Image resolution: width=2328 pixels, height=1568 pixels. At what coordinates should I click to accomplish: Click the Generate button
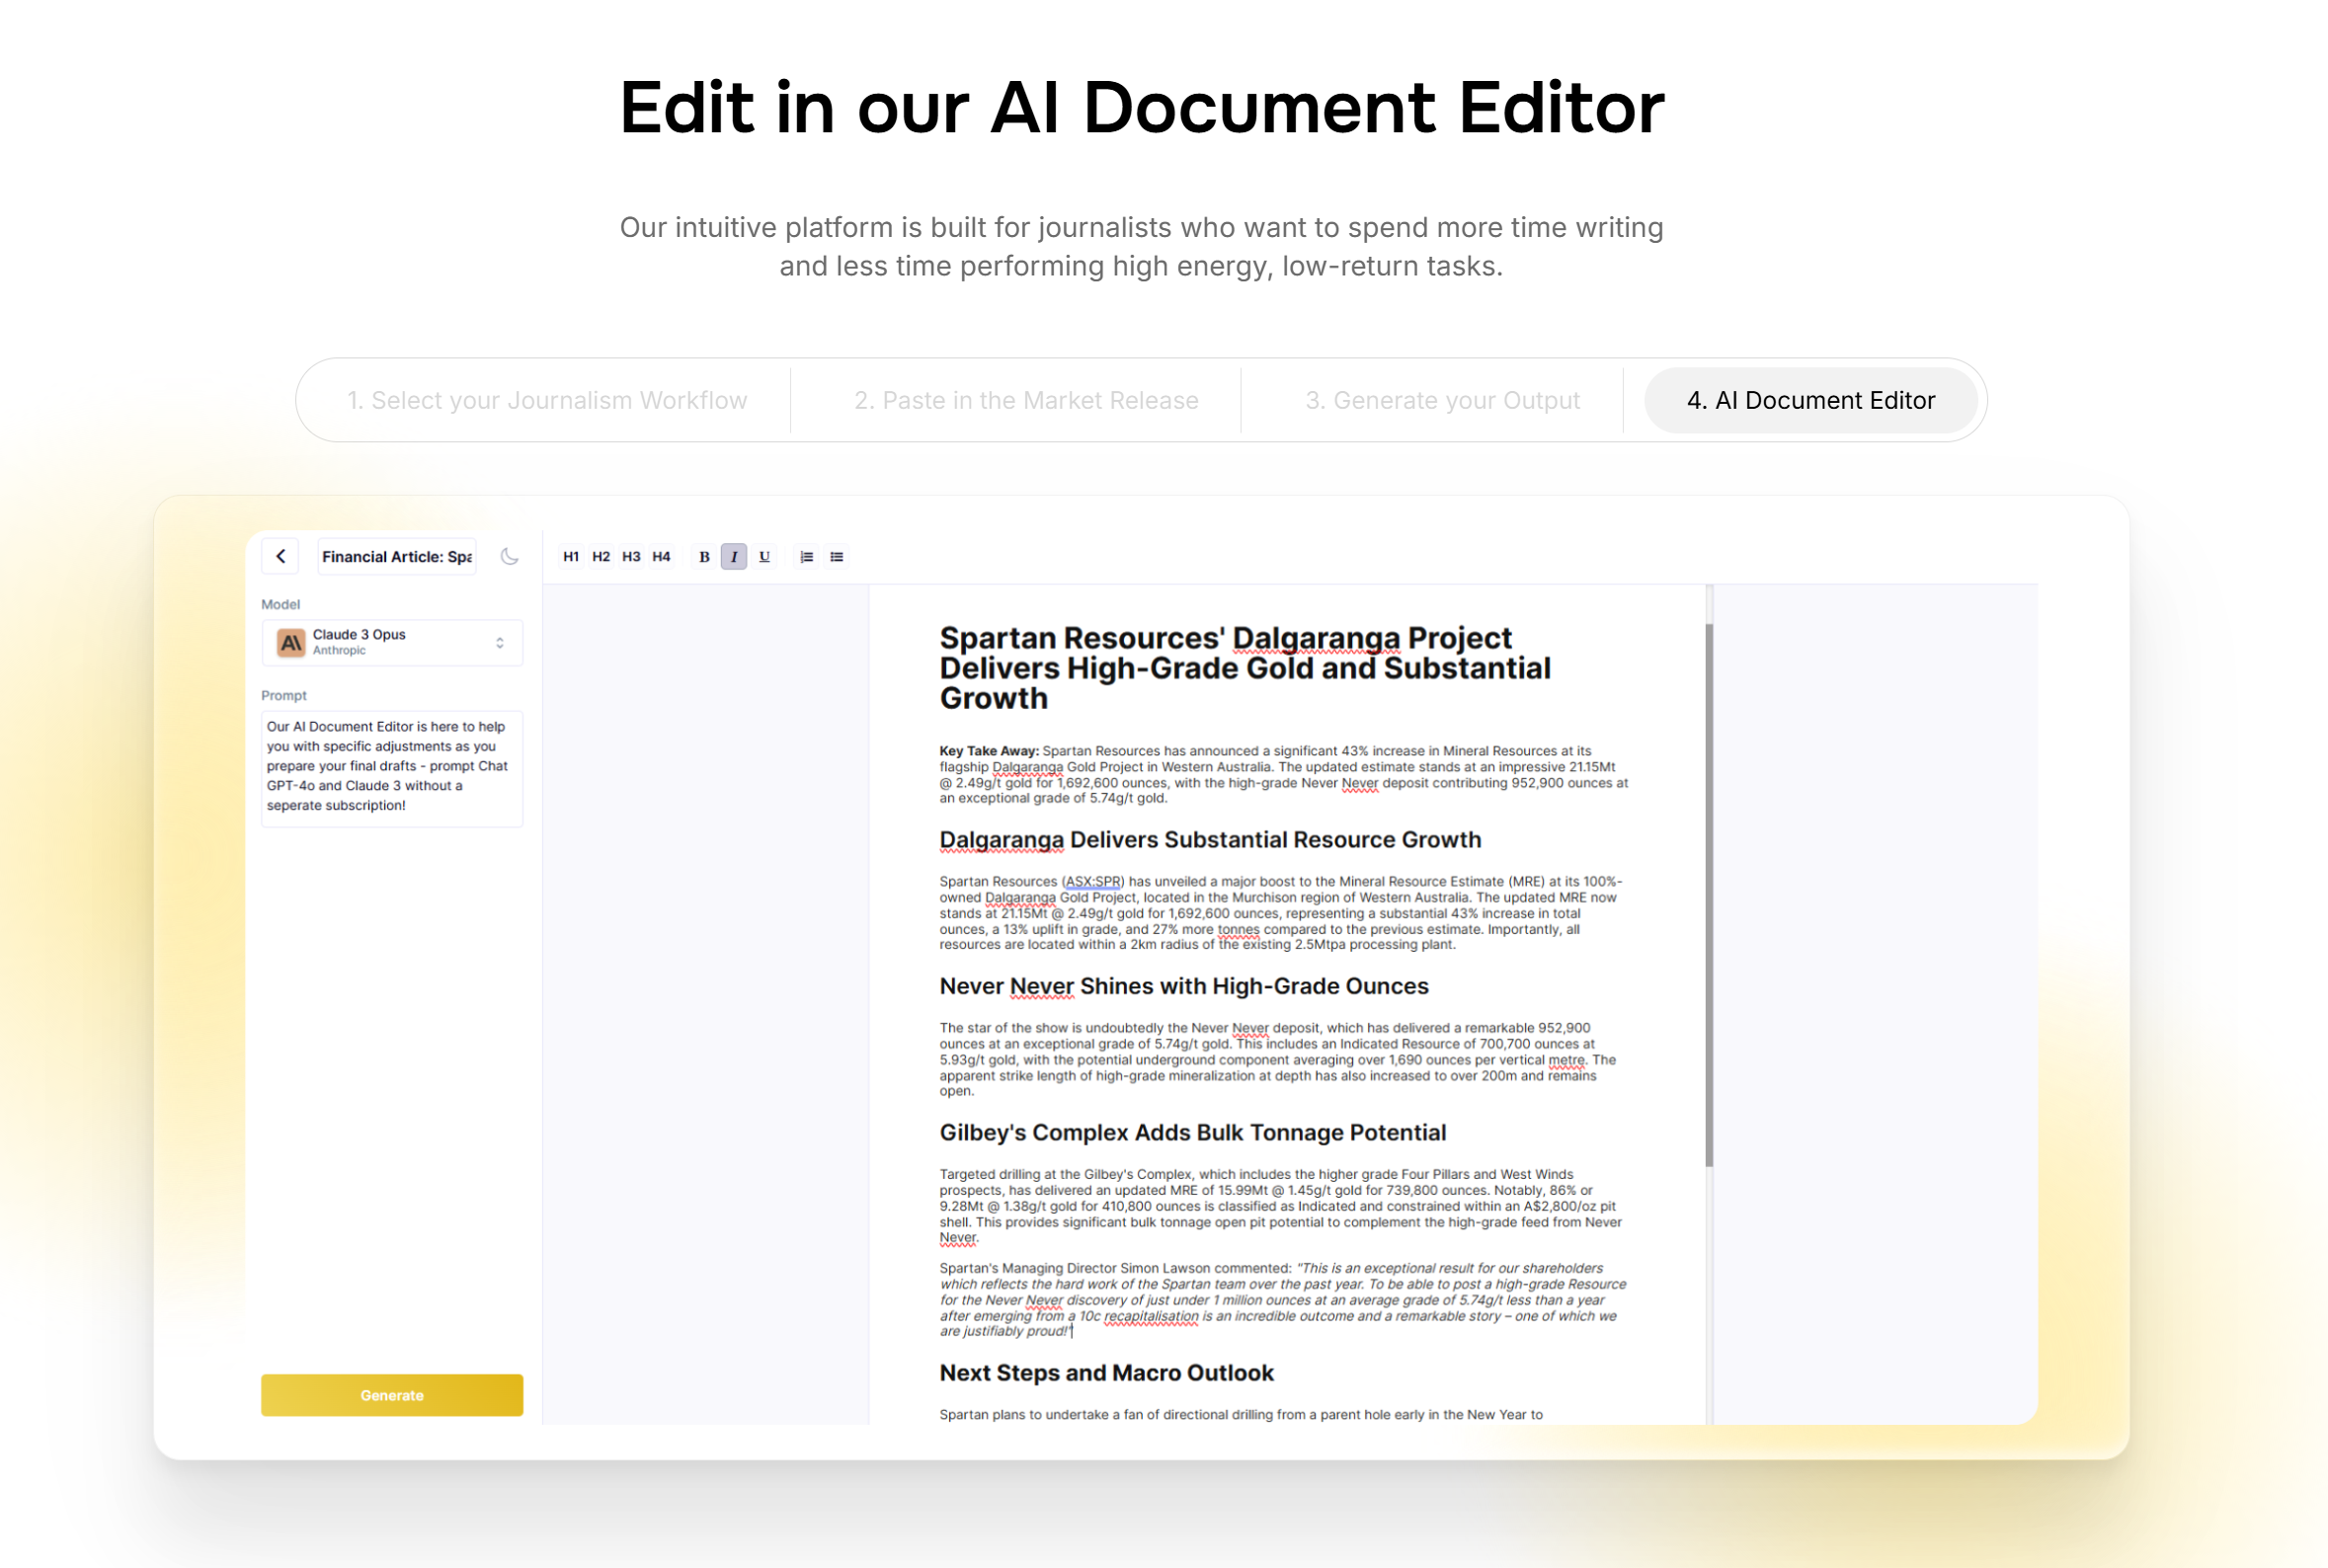tap(392, 1395)
